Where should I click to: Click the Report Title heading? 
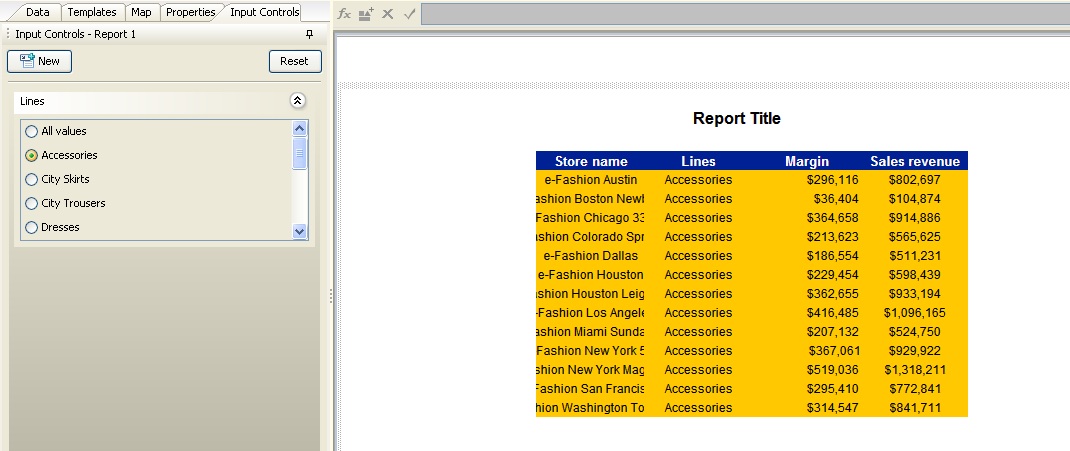tap(736, 119)
